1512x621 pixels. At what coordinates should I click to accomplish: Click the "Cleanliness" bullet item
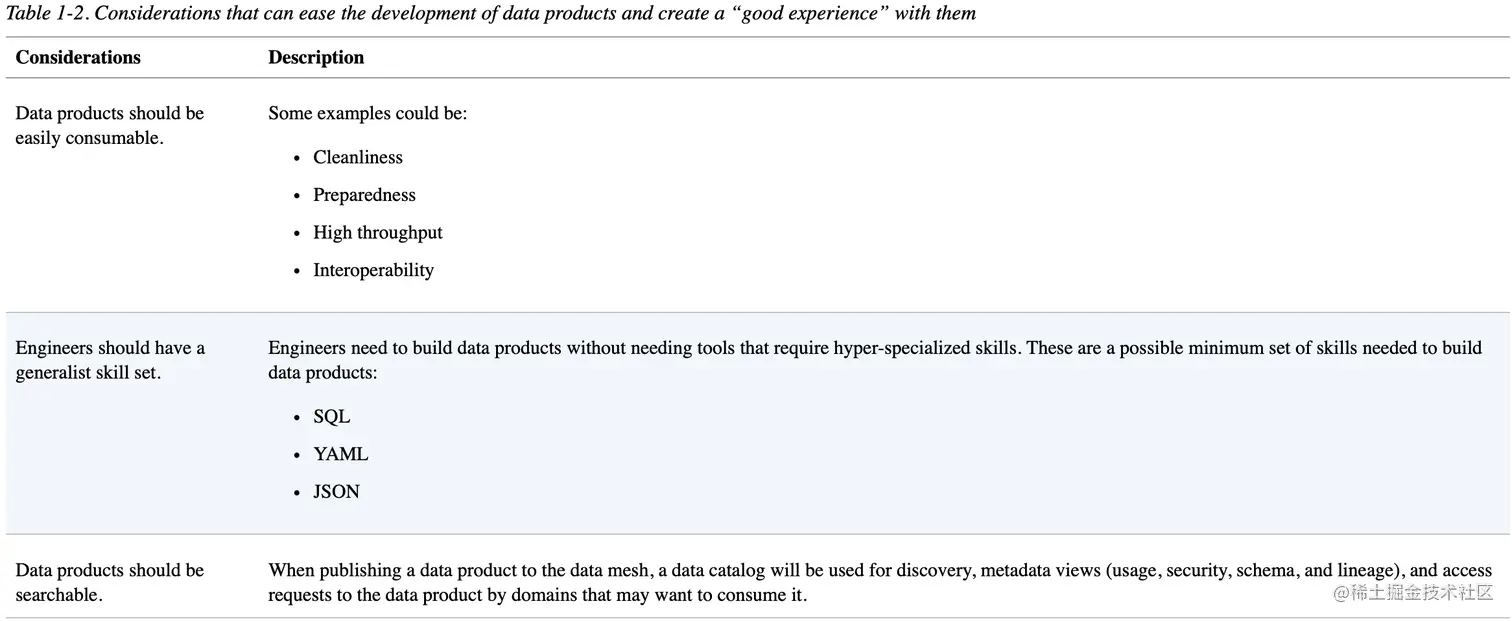click(357, 158)
